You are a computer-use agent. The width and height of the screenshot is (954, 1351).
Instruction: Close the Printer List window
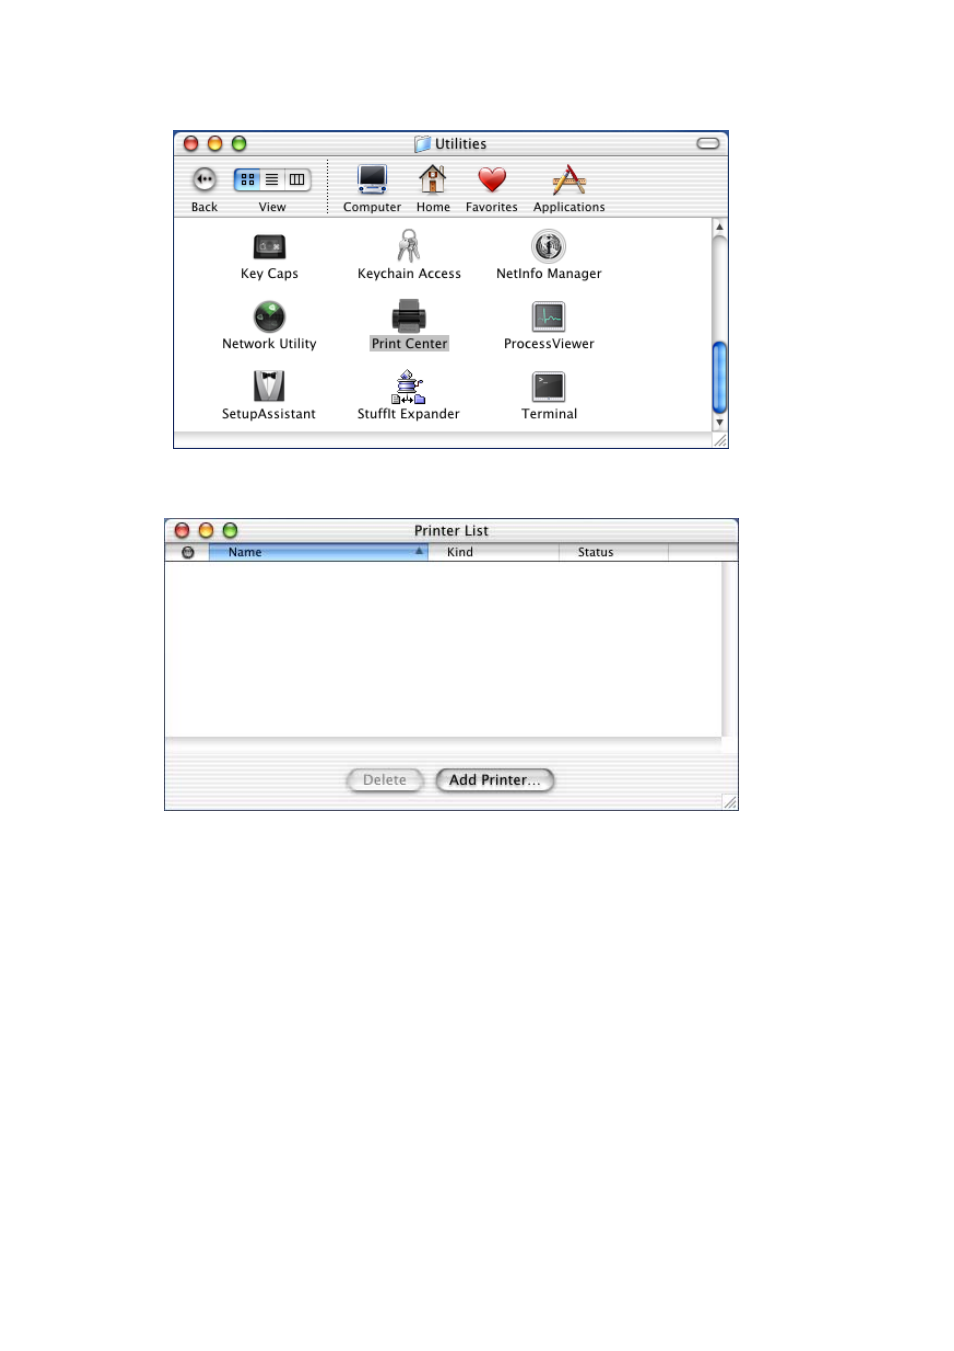pos(182,531)
